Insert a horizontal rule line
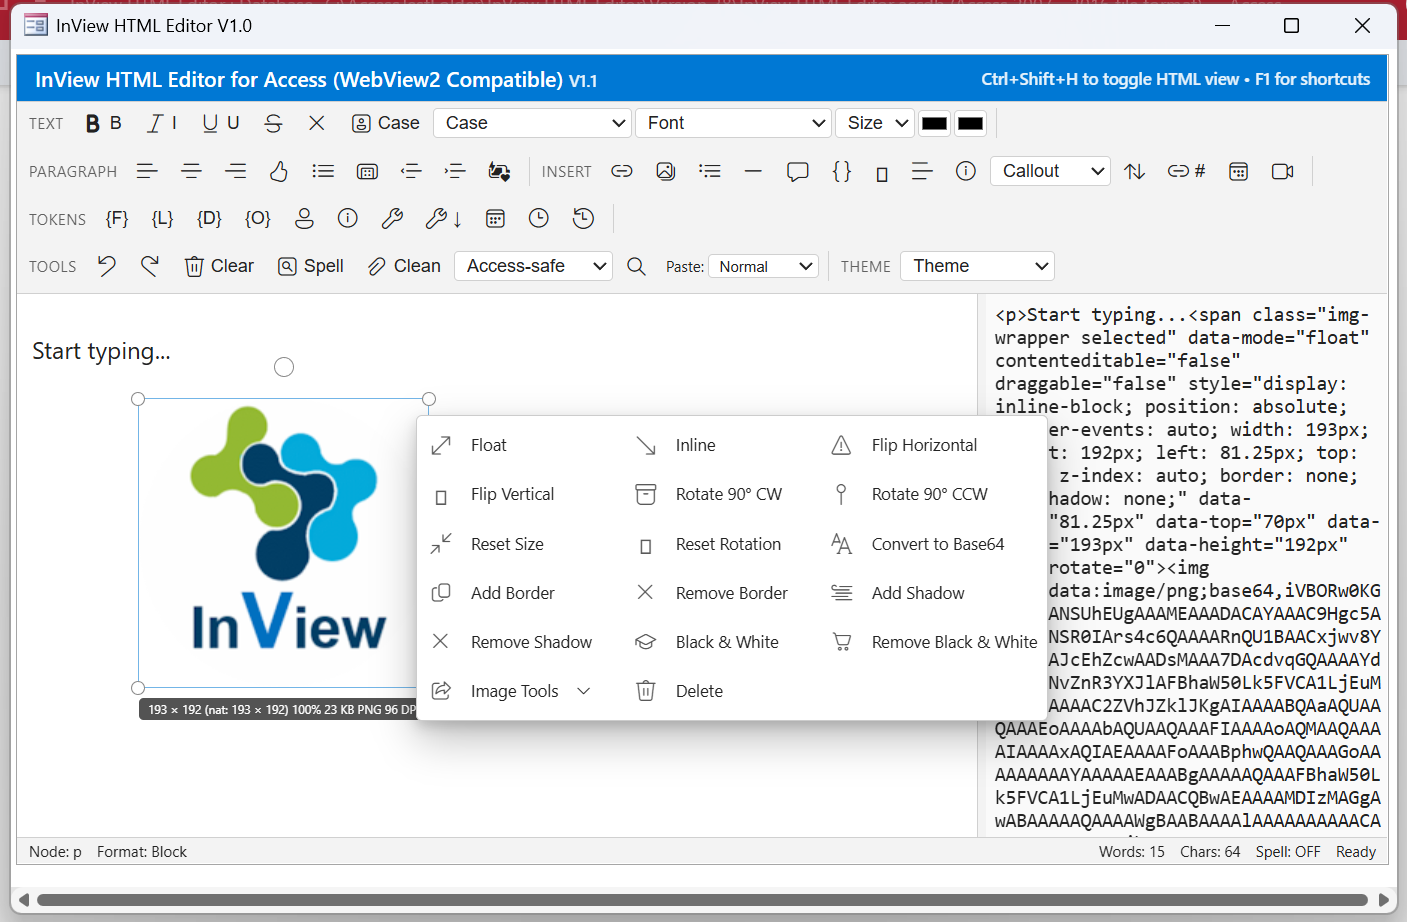This screenshot has height=922, width=1407. pos(753,171)
